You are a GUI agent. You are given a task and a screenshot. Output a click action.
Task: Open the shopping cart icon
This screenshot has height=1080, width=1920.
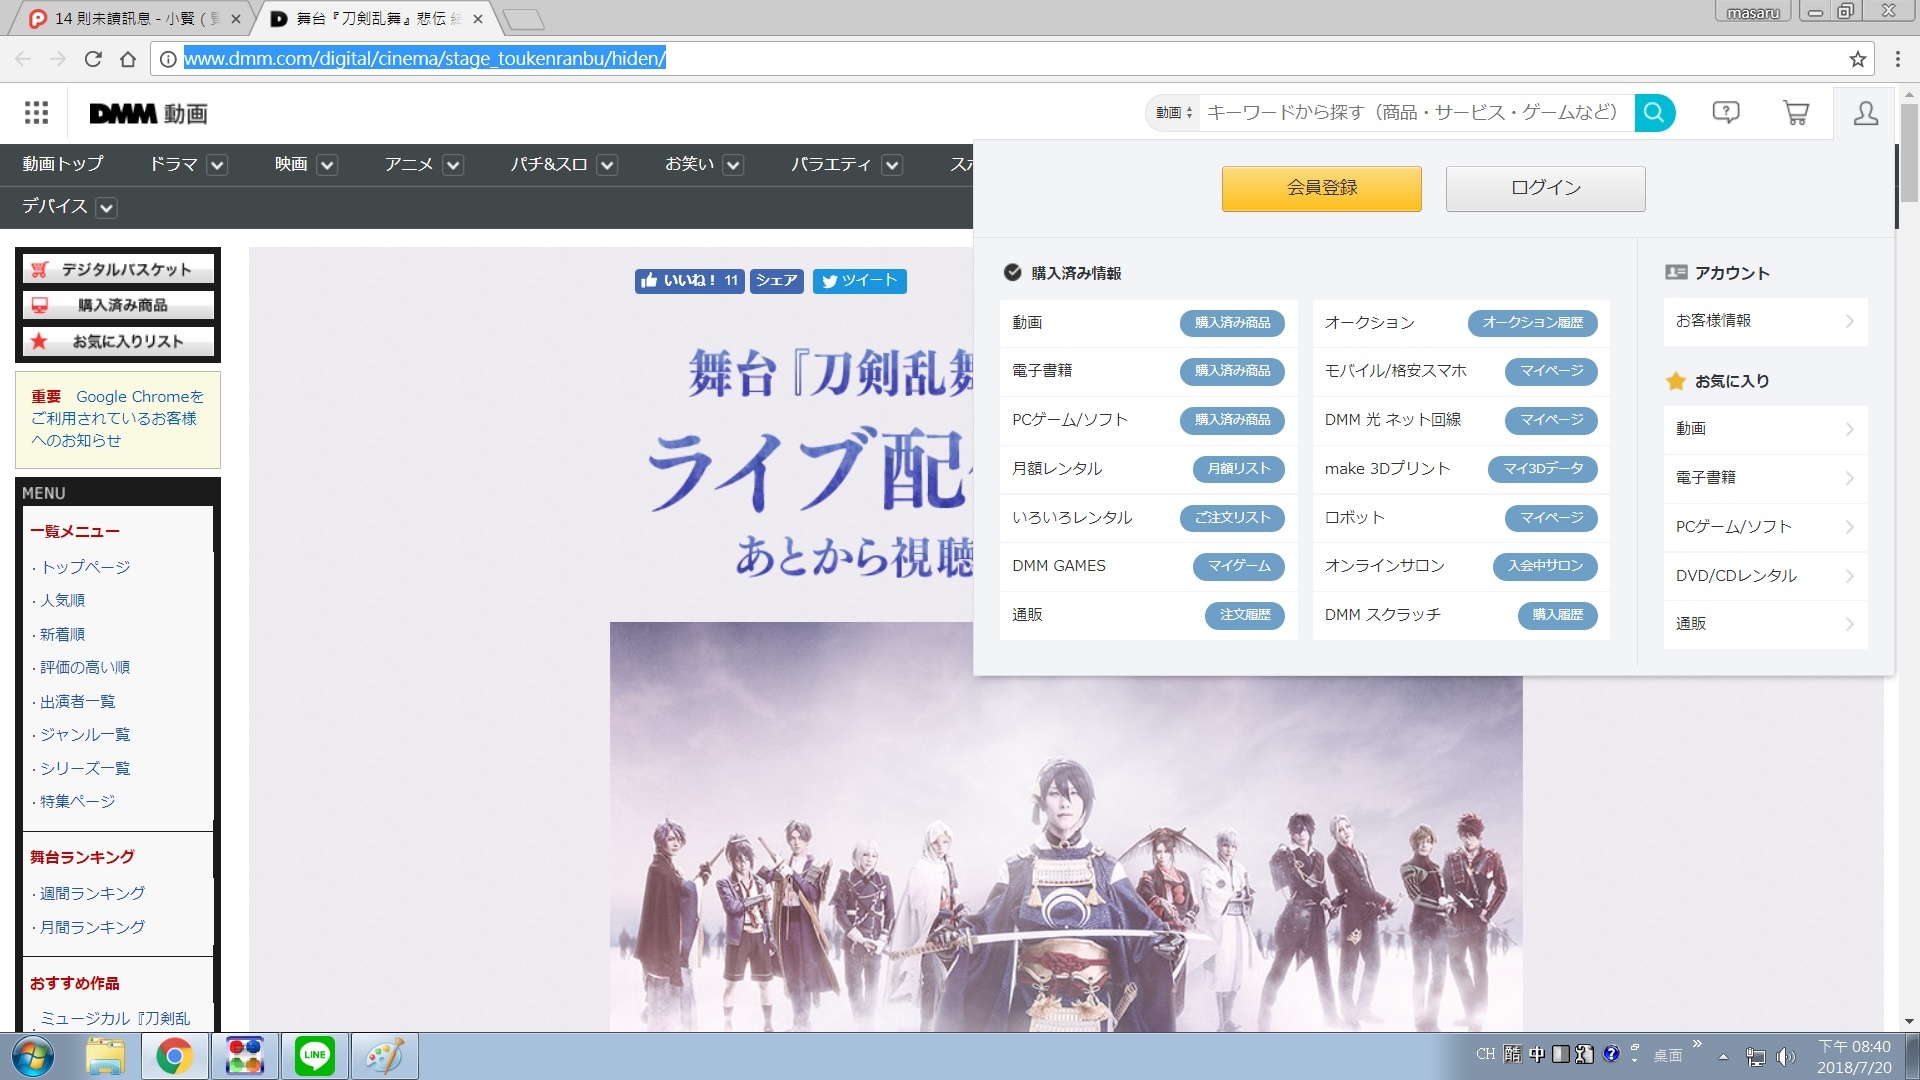tap(1795, 113)
